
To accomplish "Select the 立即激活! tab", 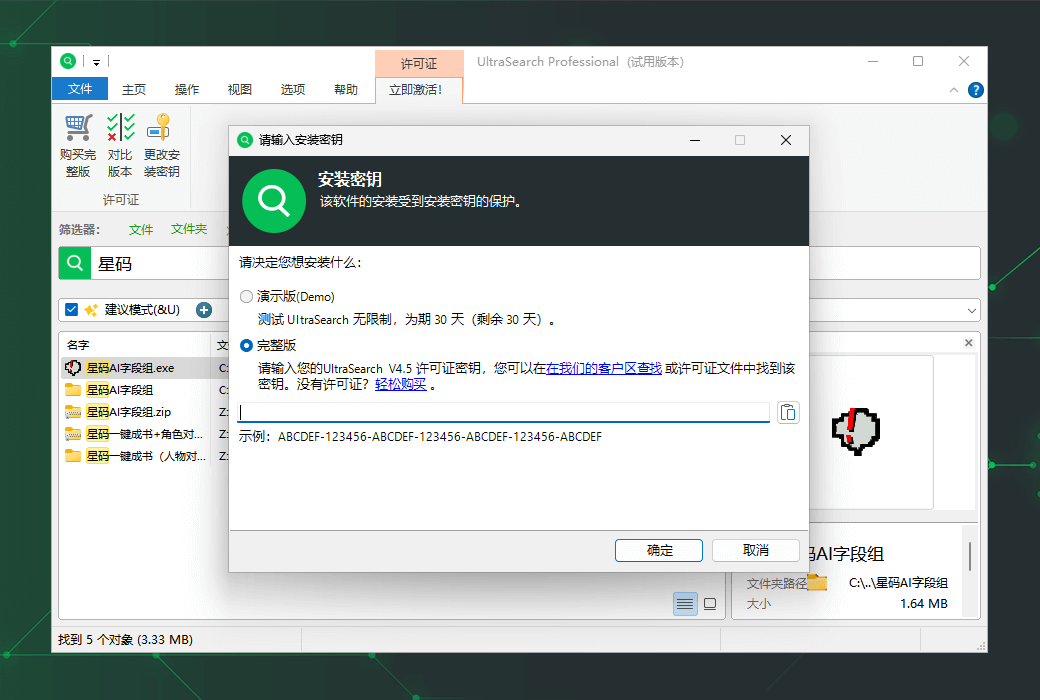I will coord(419,90).
